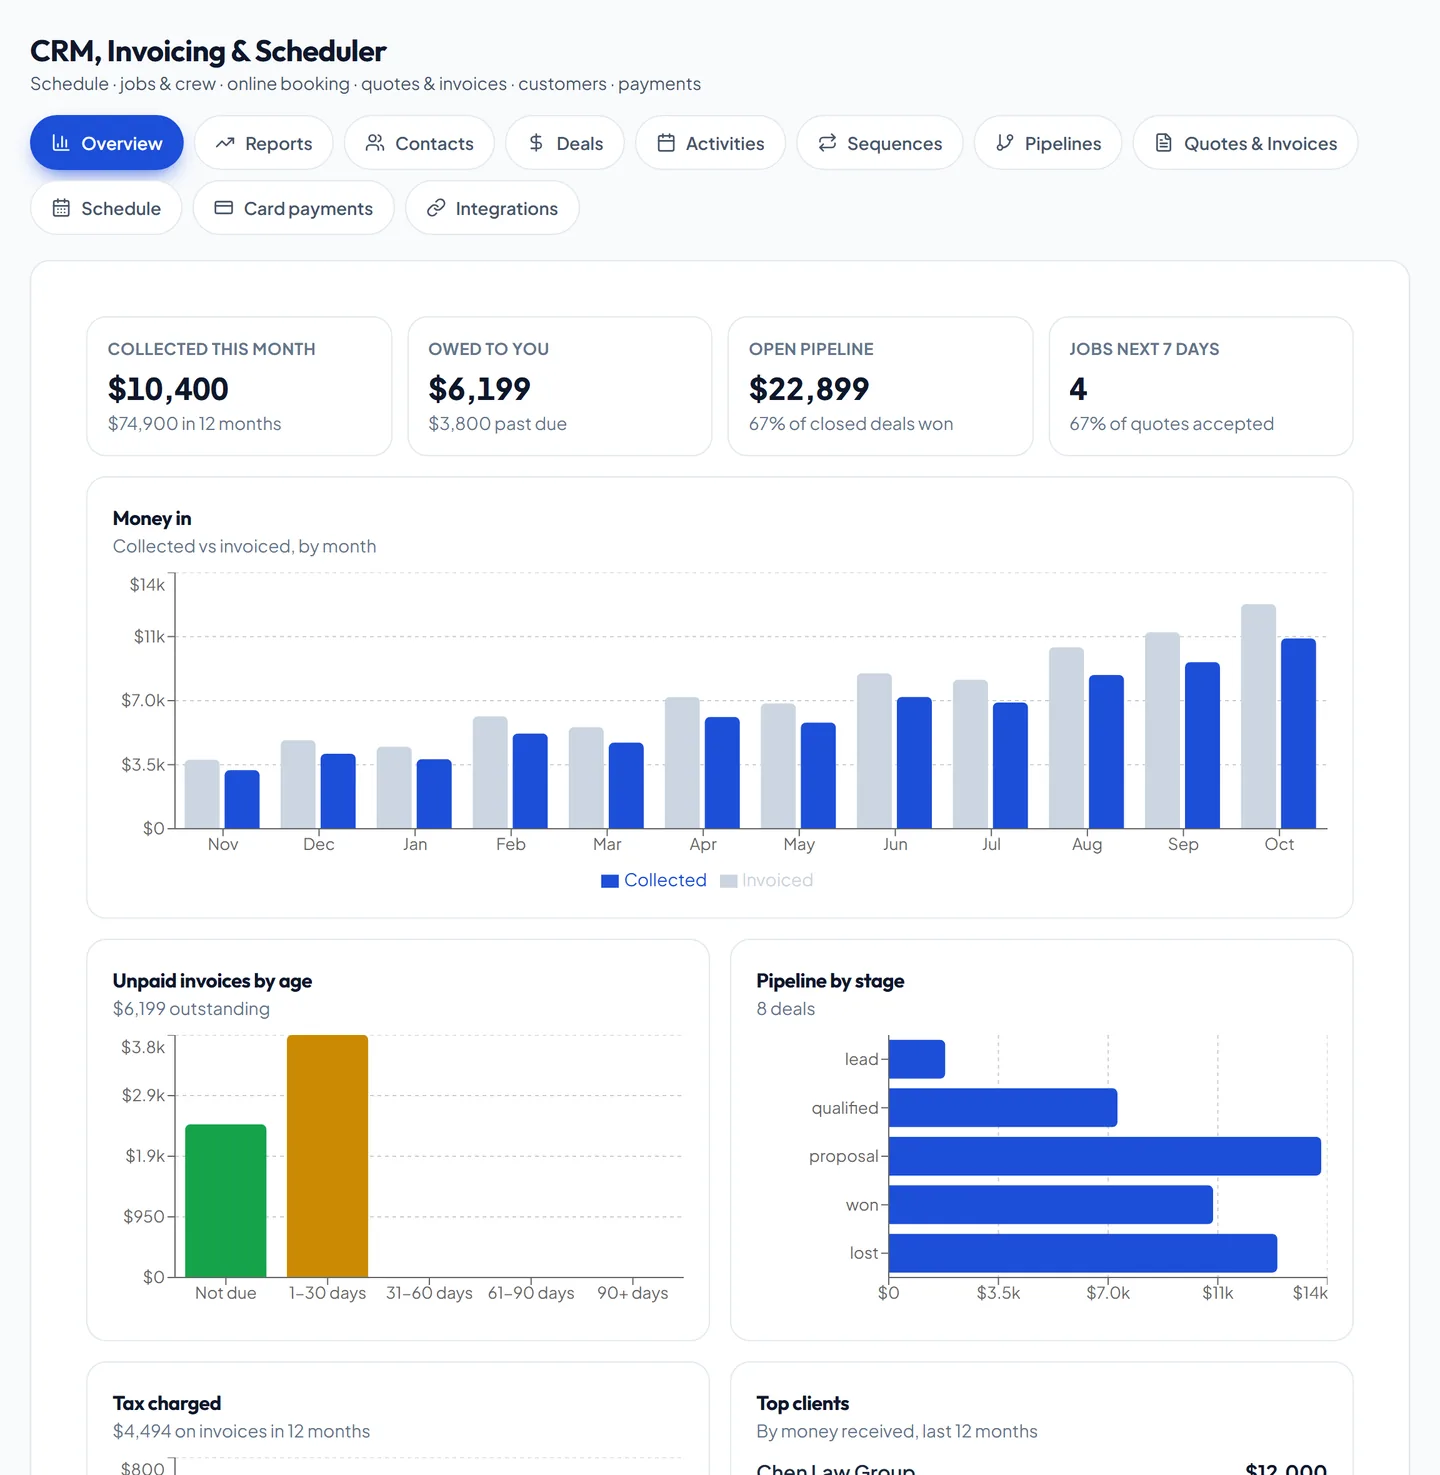The height and width of the screenshot is (1475, 1440).
Task: Go to the Contacts tab
Action: click(x=419, y=143)
